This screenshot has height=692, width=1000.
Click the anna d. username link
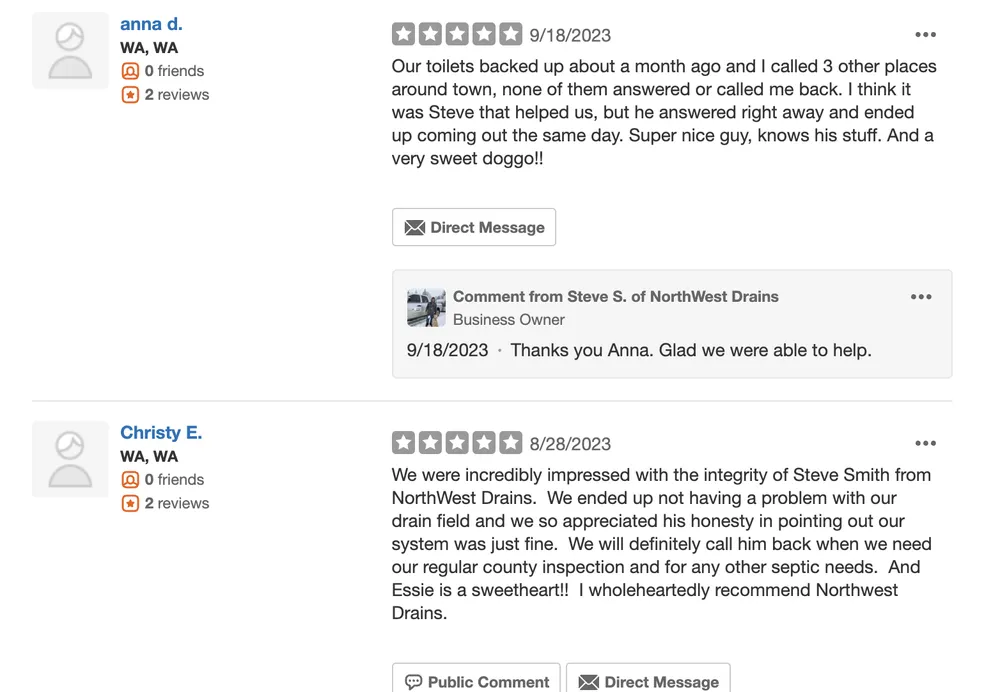151,24
